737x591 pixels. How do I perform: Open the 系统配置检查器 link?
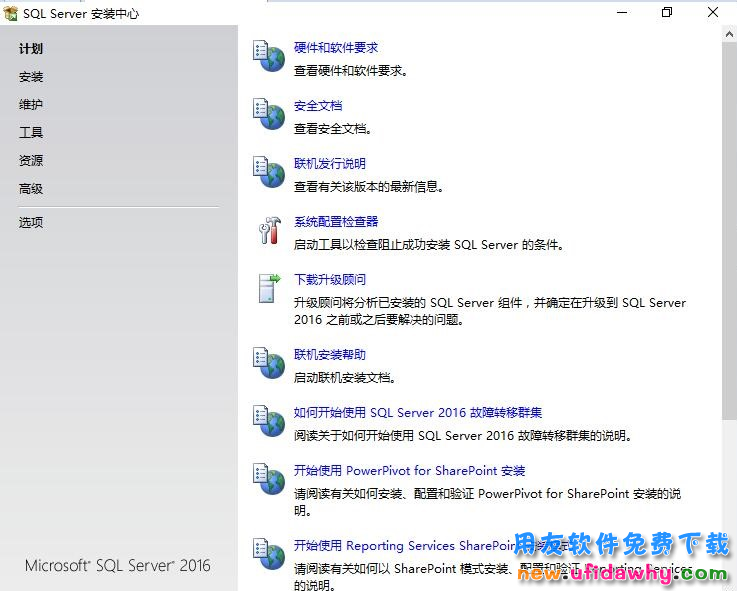tap(336, 222)
